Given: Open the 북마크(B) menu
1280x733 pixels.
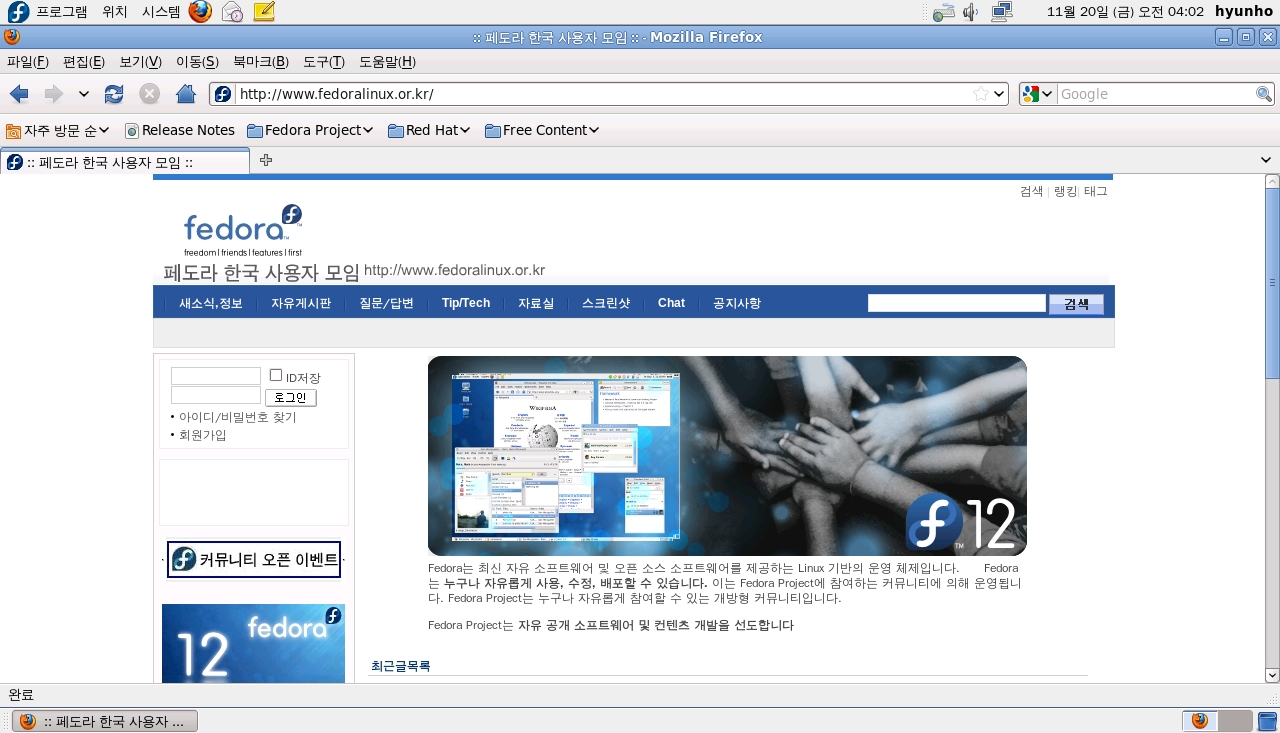Looking at the screenshot, I should pyautogui.click(x=261, y=62).
